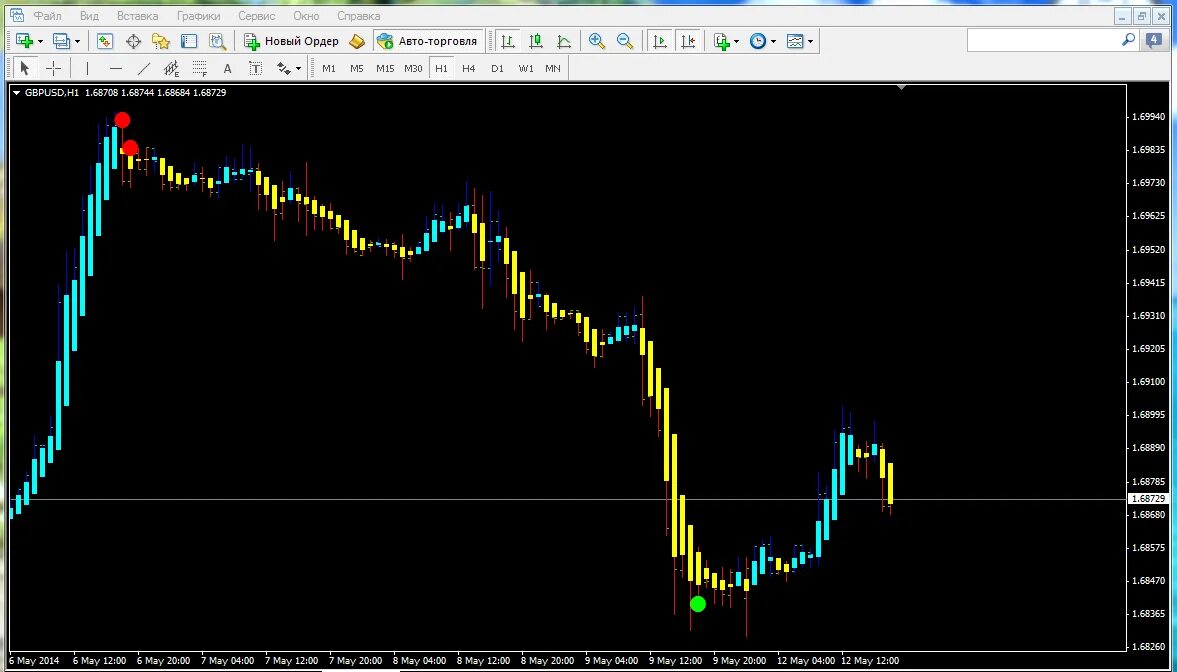Select the horizontal line drawing tool
The height and width of the screenshot is (672, 1177).
115,67
